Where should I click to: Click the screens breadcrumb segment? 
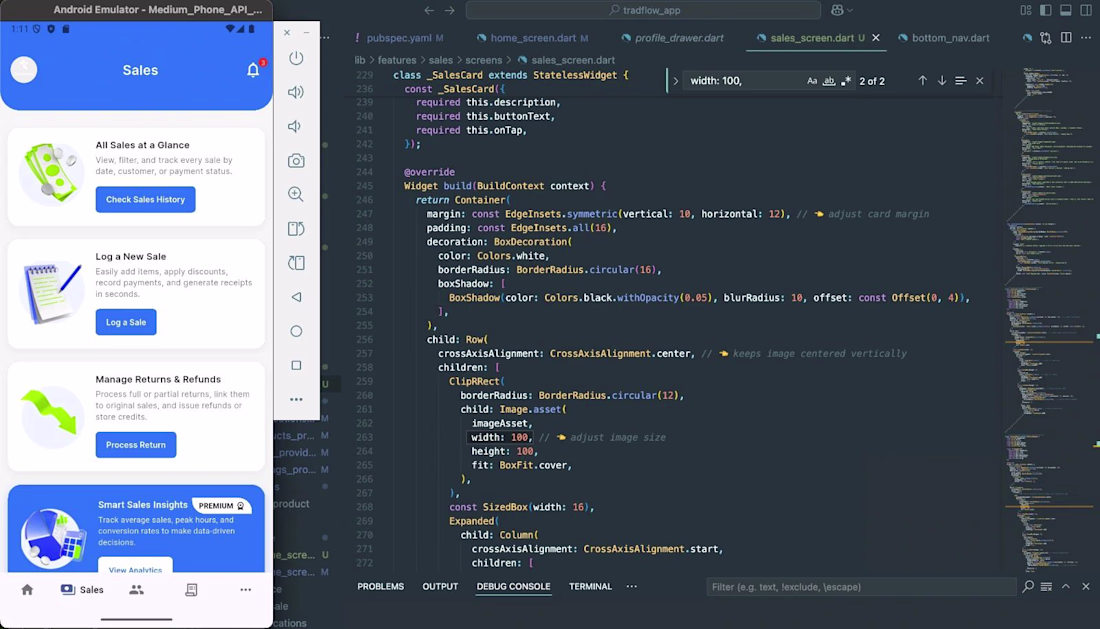483,60
